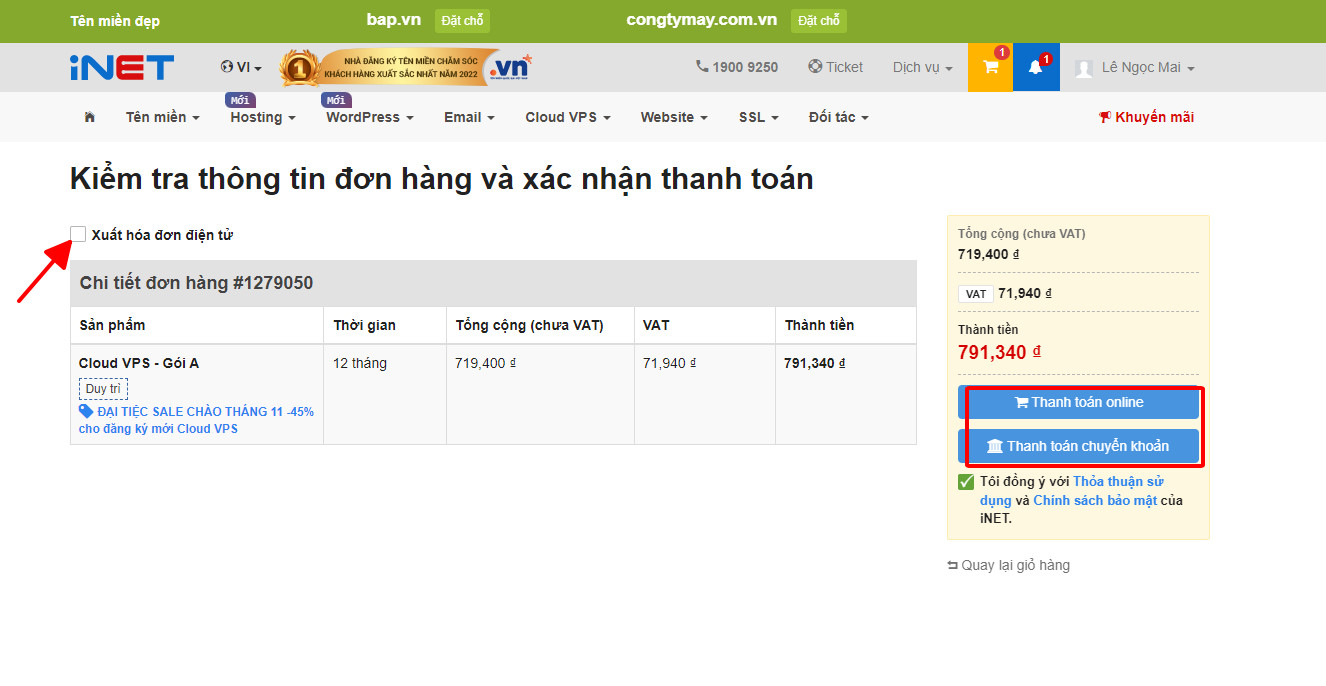The height and width of the screenshot is (686, 1326).
Task: Expand the Dịch vụ dropdown
Action: click(x=922, y=67)
